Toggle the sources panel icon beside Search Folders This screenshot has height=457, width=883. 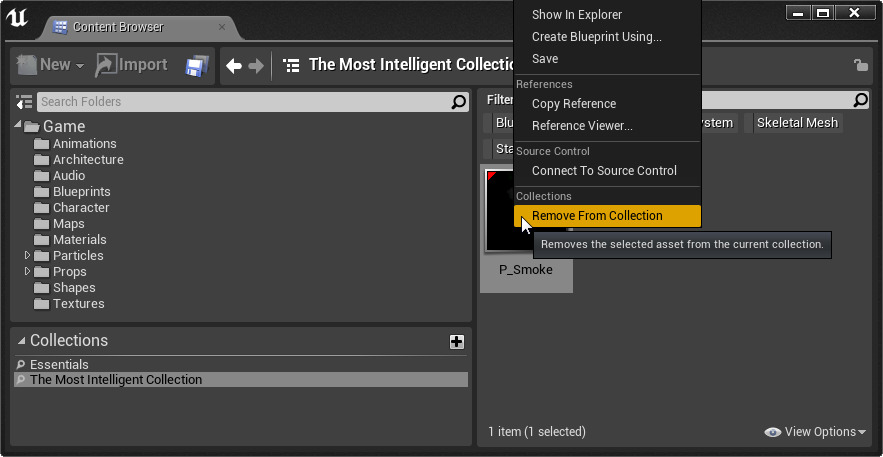click(x=24, y=102)
